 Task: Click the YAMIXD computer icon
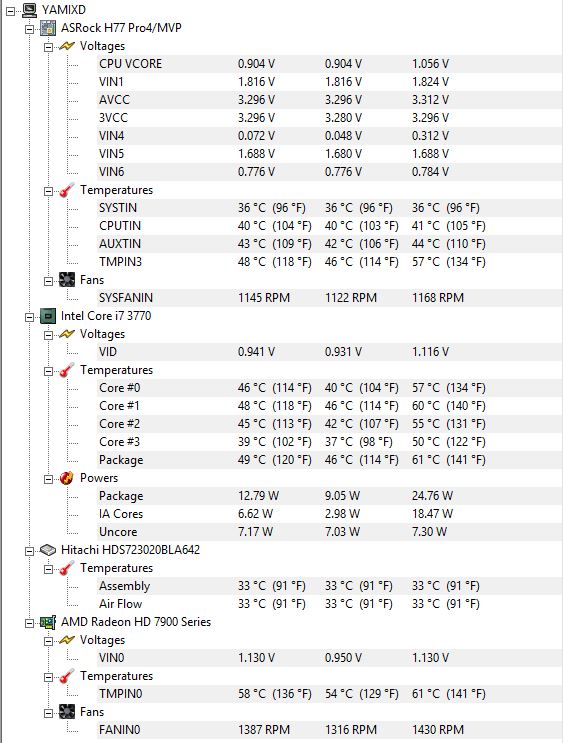pos(29,10)
